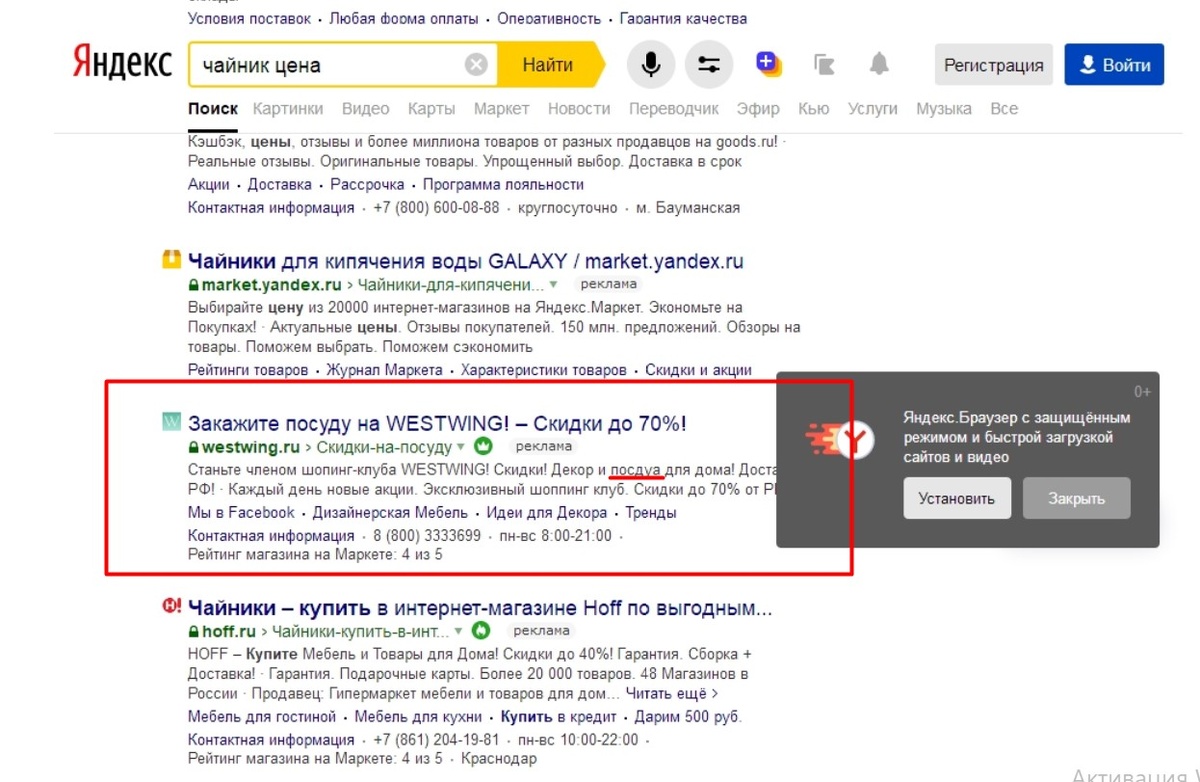Viewport: 1200px width, 782px height.
Task: Click the yellow Market favicon beside Чайники GALAXY
Action: 171,260
